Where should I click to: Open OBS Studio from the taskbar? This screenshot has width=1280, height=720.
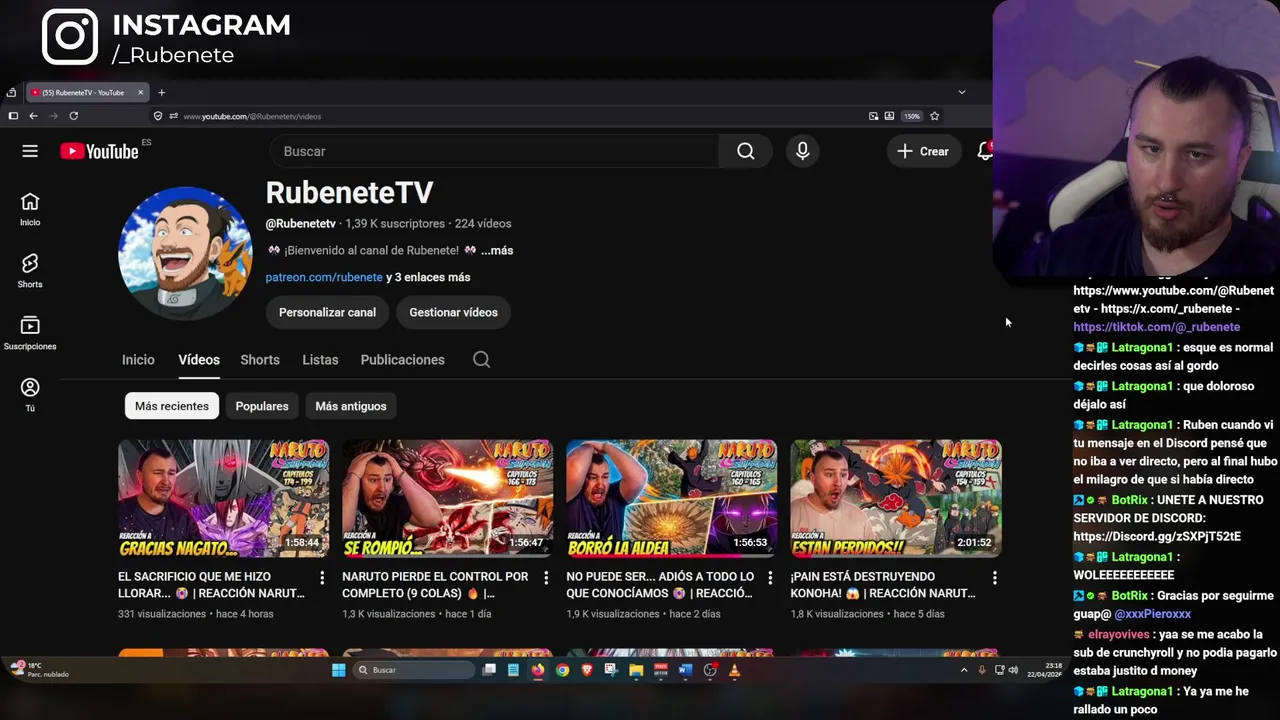(710, 670)
